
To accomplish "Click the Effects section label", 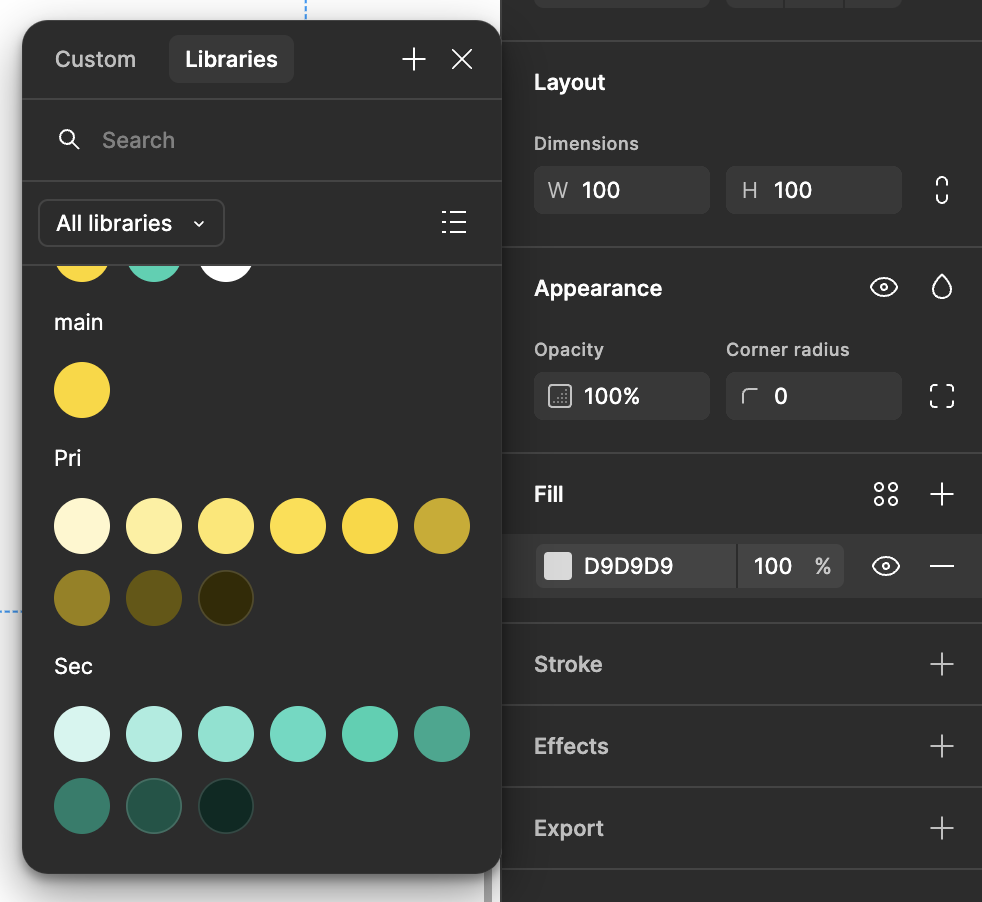I will (571, 746).
